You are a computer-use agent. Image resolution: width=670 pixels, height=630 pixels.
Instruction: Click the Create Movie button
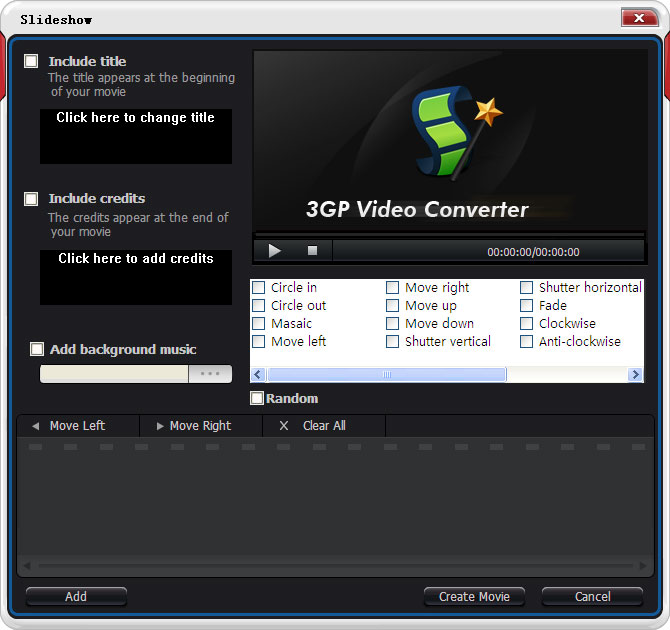pos(474,596)
